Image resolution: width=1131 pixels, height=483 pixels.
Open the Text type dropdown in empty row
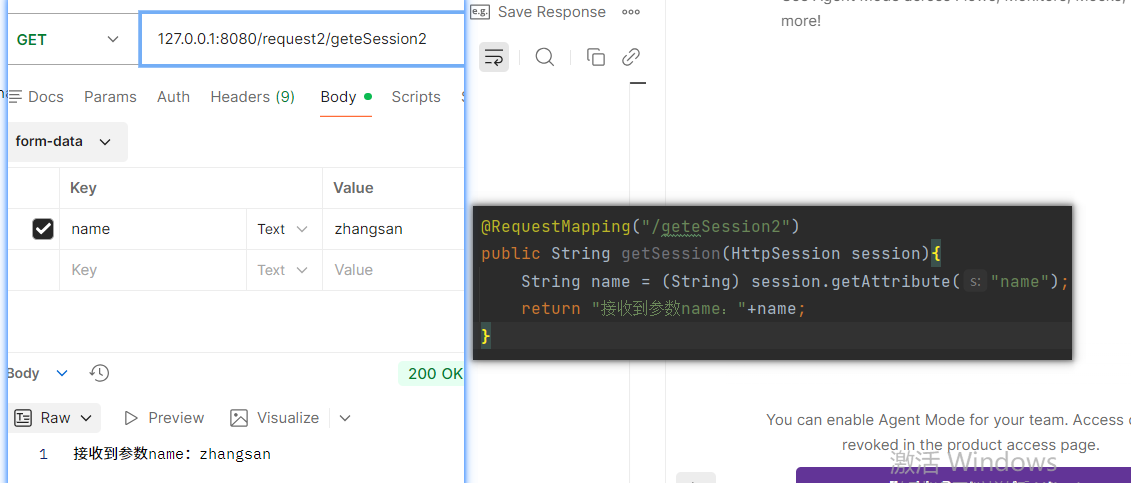pos(283,270)
